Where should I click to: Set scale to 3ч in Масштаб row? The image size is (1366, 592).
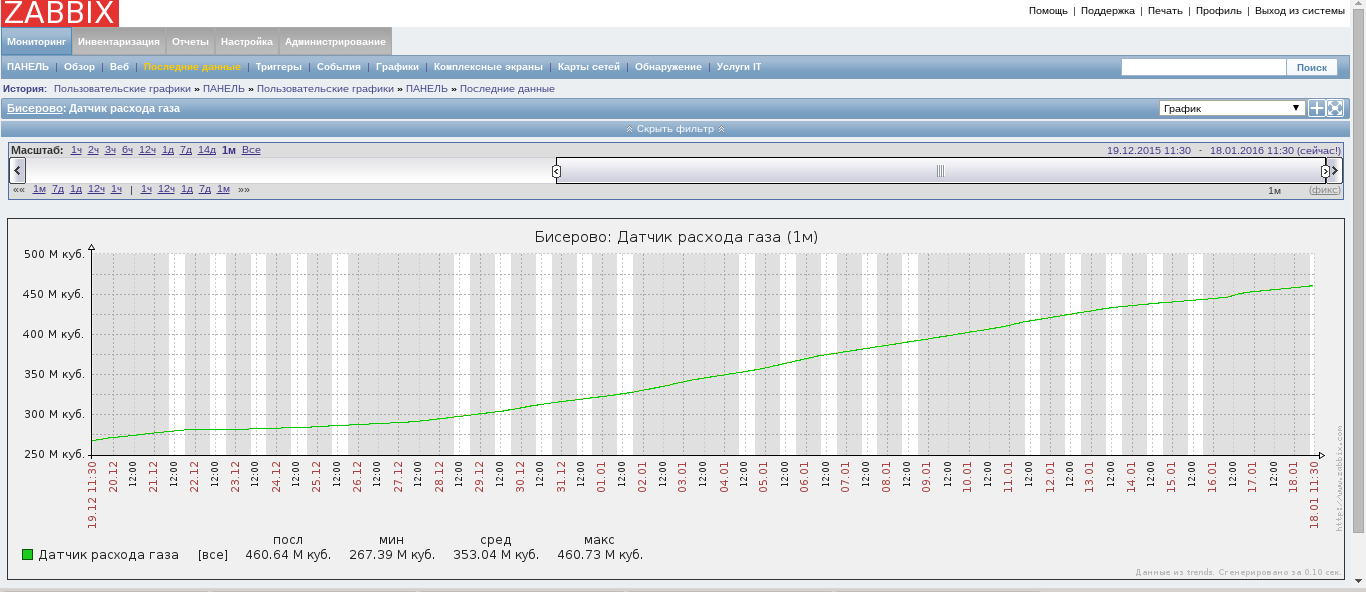(x=110, y=150)
